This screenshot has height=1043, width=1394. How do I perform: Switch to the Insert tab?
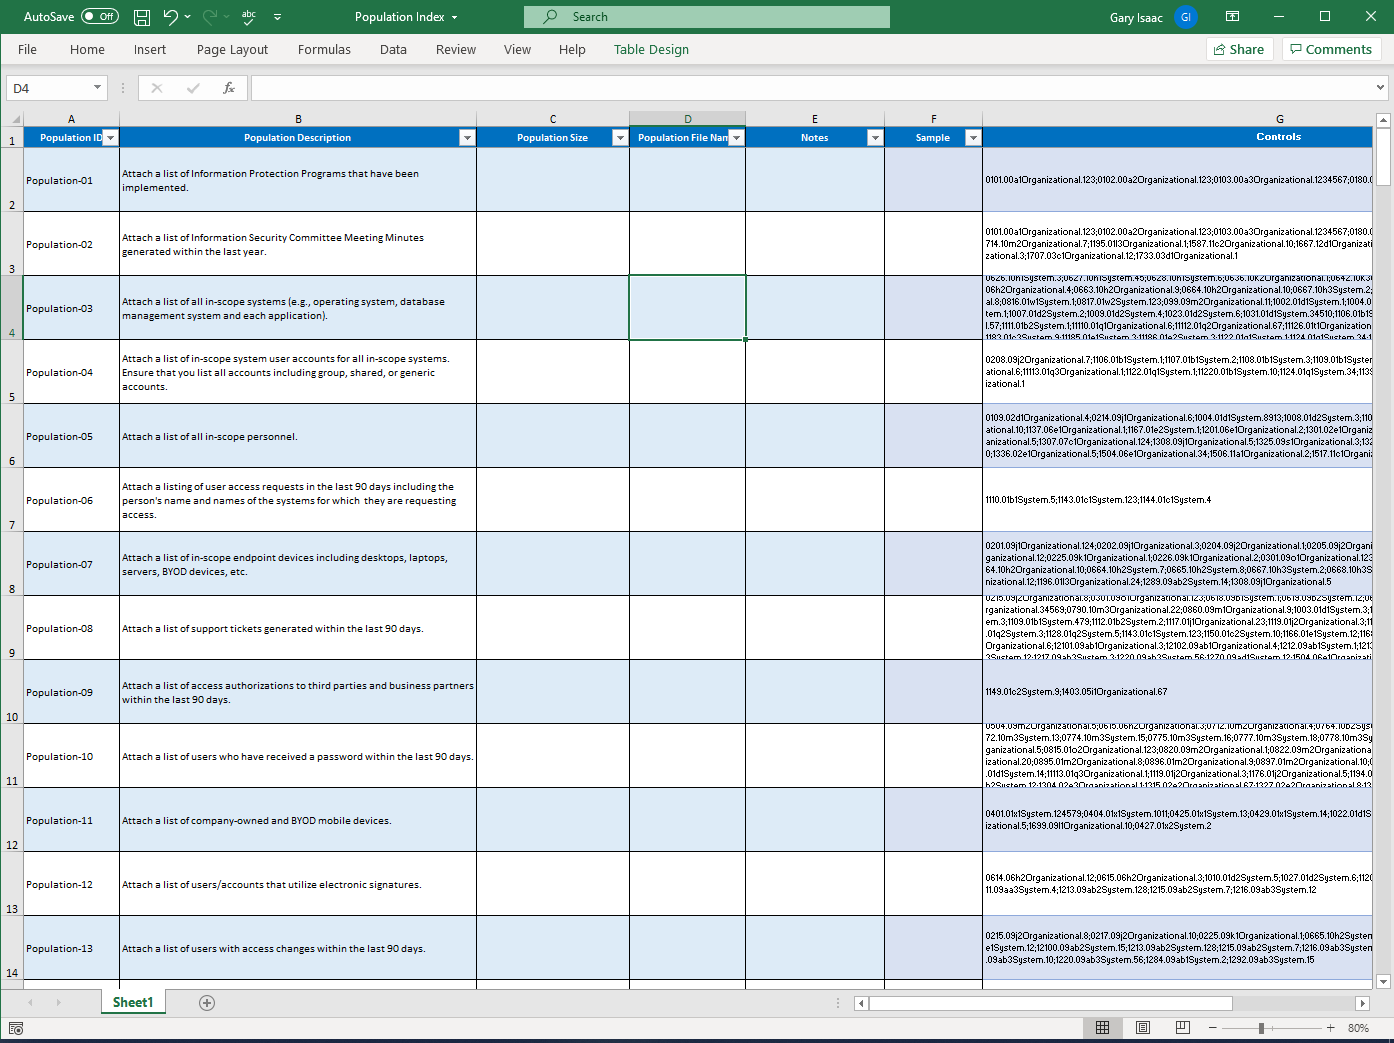pyautogui.click(x=150, y=49)
